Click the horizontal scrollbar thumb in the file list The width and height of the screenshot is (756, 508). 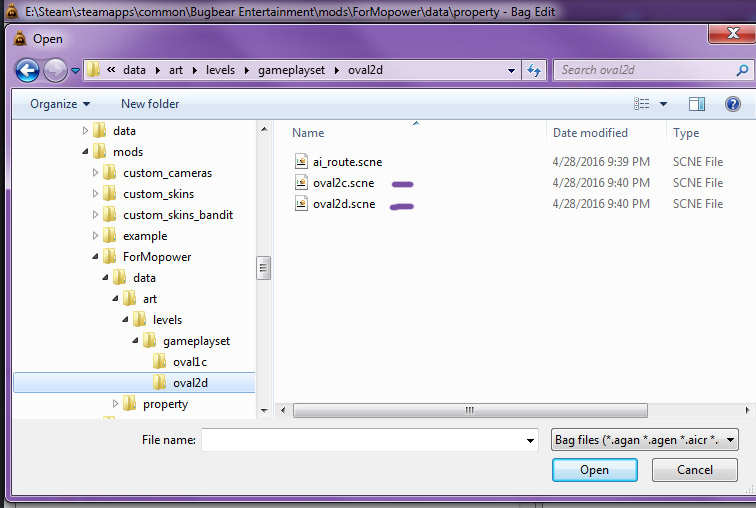coord(470,410)
